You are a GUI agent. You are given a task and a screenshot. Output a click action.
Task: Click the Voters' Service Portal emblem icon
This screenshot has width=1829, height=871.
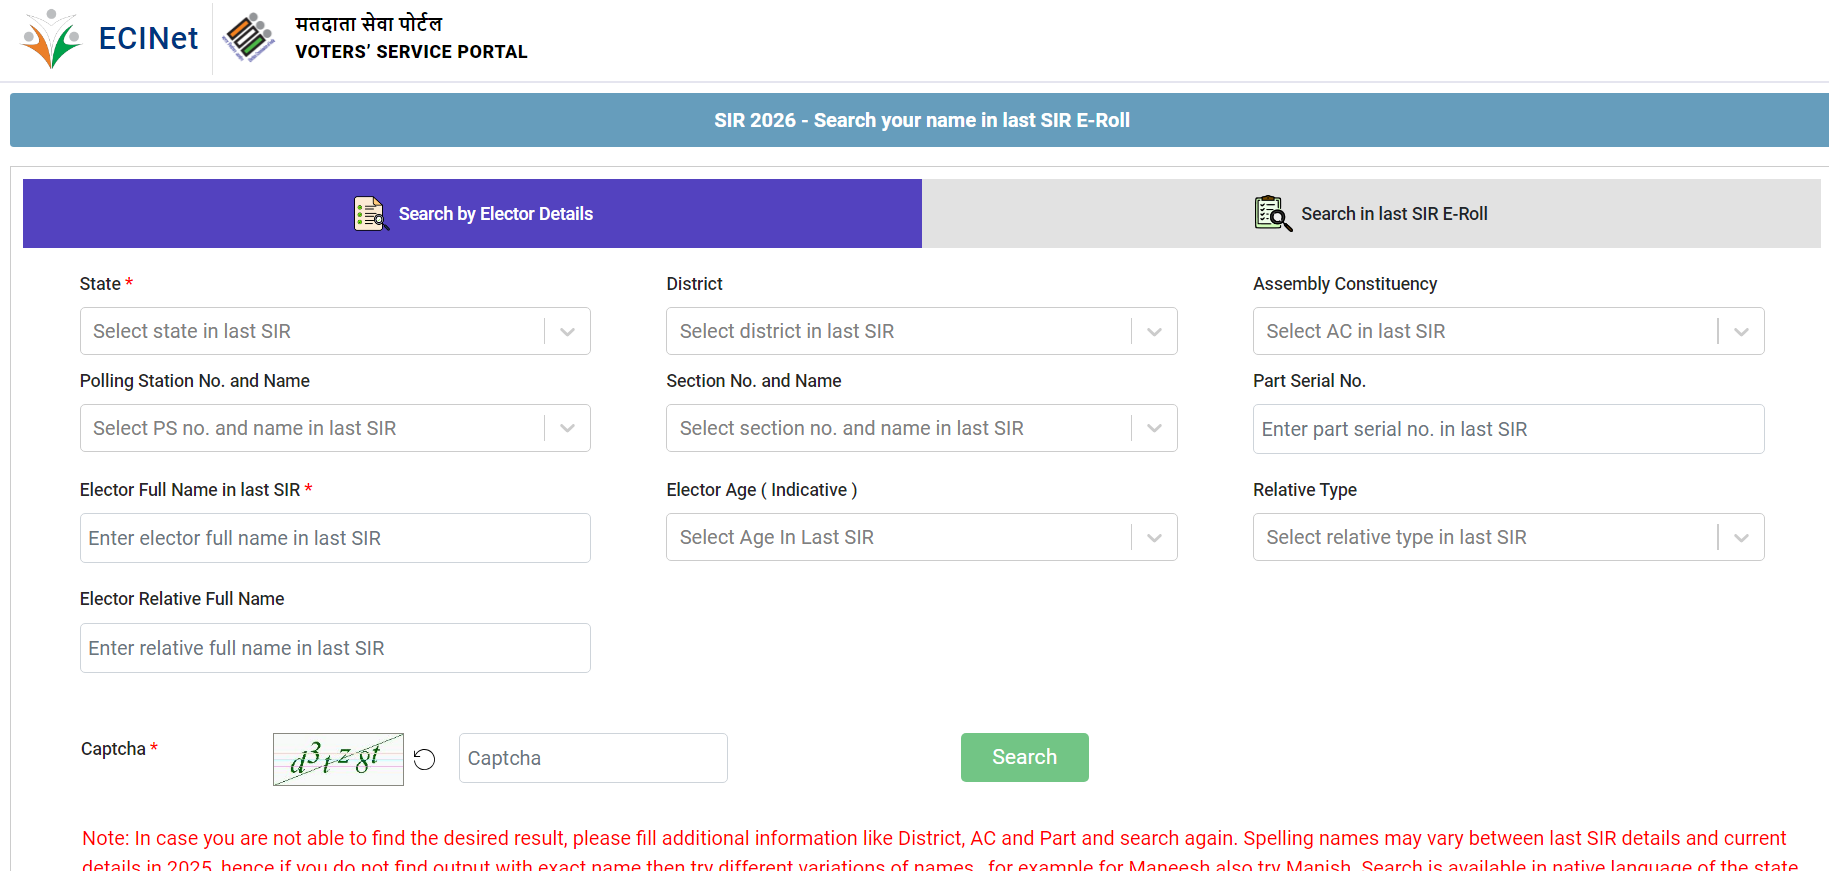pyautogui.click(x=248, y=38)
